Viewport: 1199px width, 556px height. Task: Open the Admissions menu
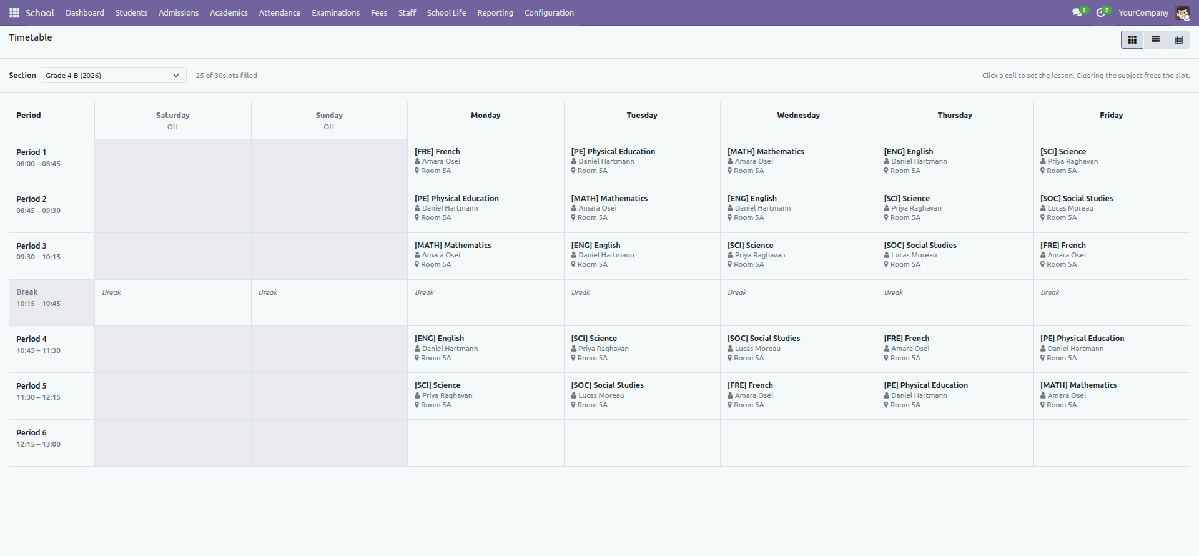click(x=179, y=13)
